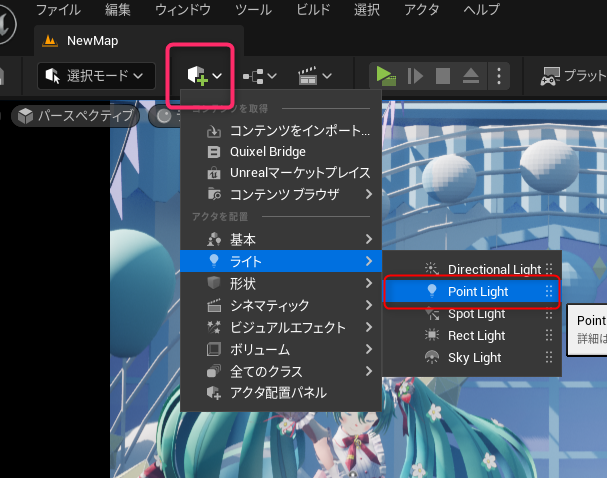Open the Blueprints toolbar dropdown

click(260, 75)
